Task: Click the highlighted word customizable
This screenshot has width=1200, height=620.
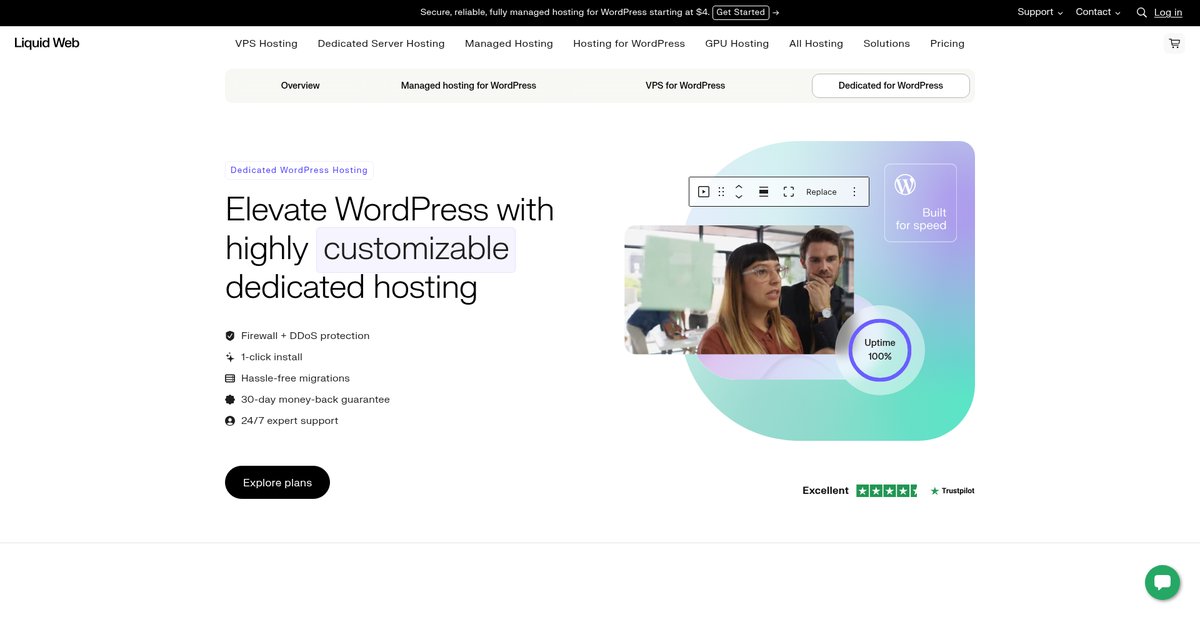Action: coord(416,249)
